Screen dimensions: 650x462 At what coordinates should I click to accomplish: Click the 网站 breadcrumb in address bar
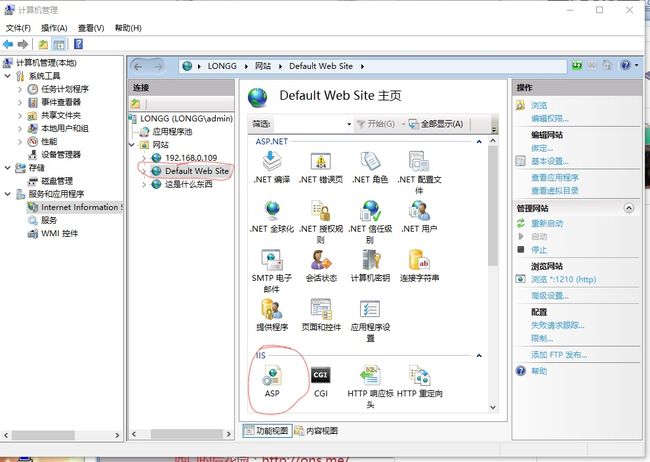click(263, 66)
